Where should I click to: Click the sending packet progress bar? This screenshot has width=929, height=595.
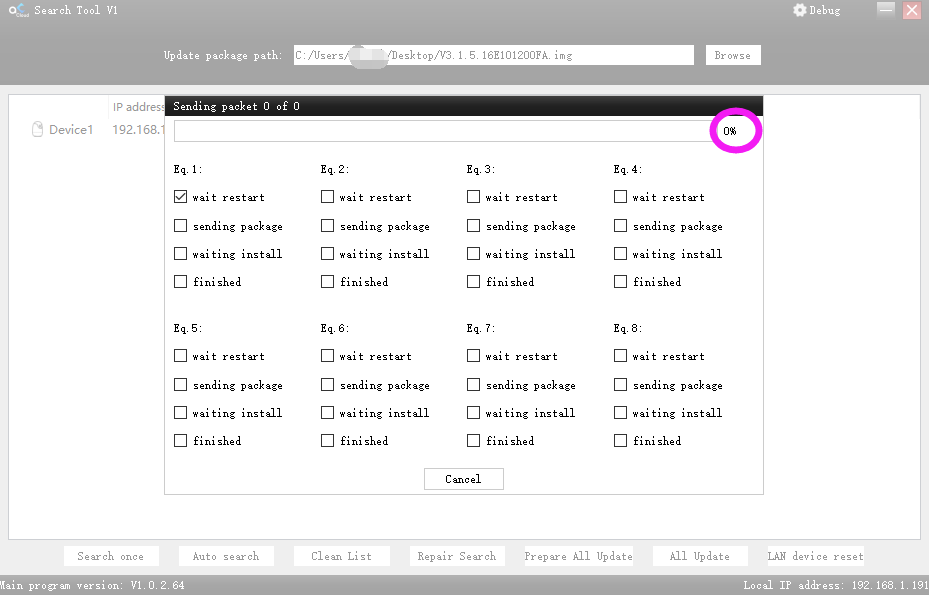pyautogui.click(x=443, y=131)
